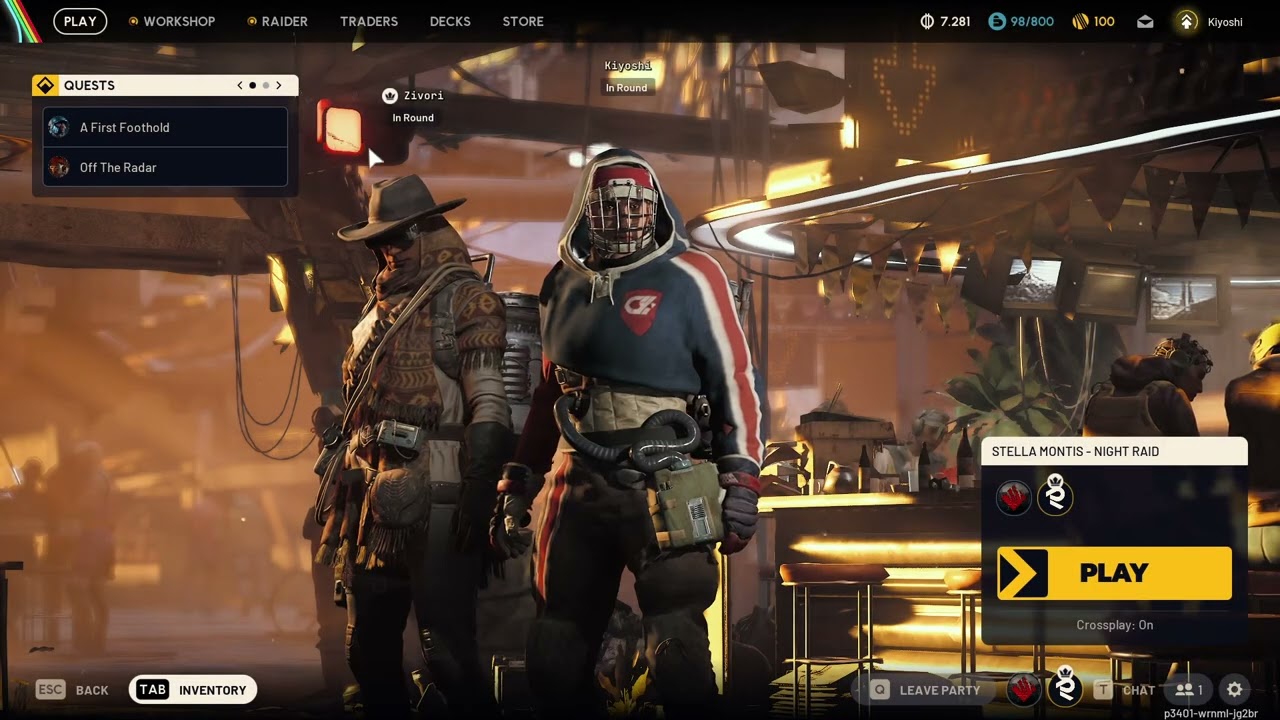Click the coin currency icon beside 7.281
The image size is (1280, 720).
pos(927,21)
